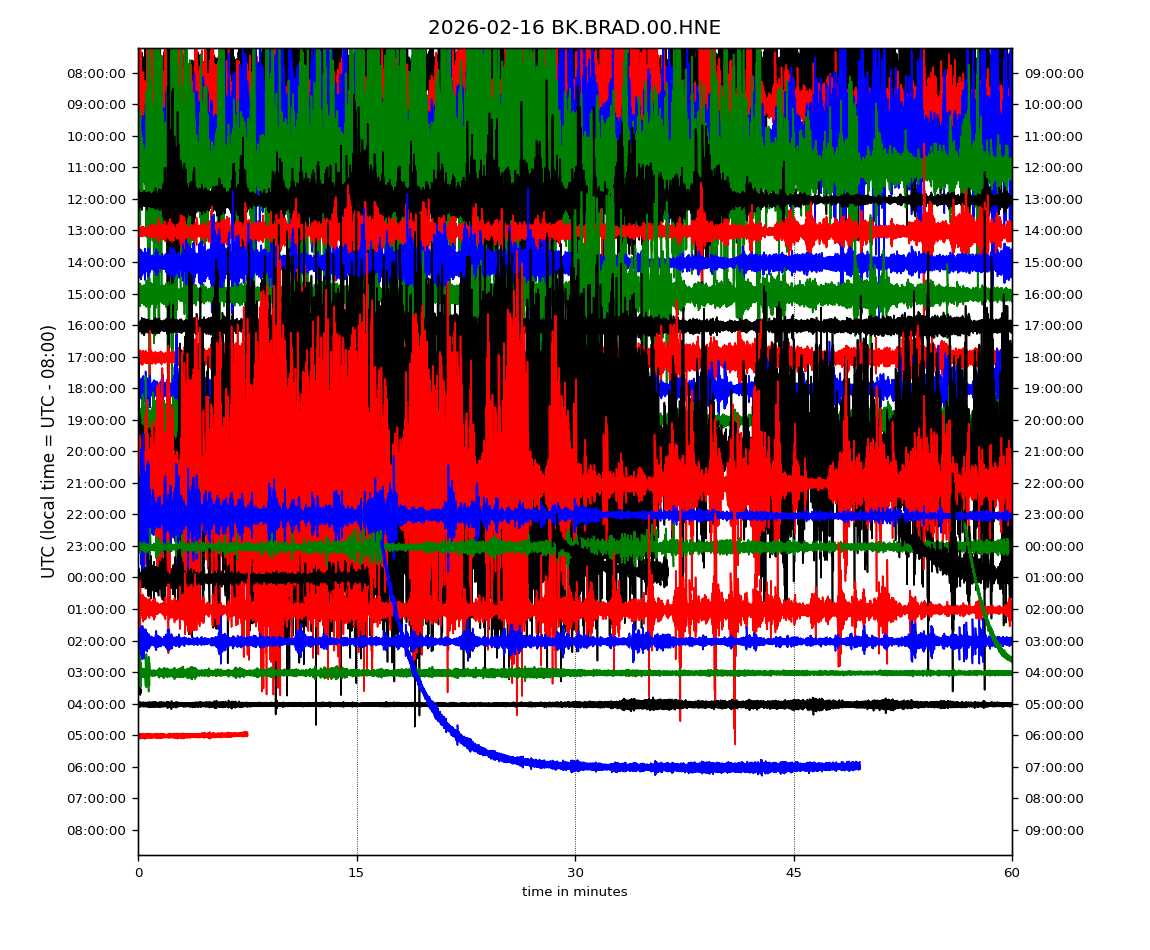Select the 30 minute x-axis tick label

point(575,873)
